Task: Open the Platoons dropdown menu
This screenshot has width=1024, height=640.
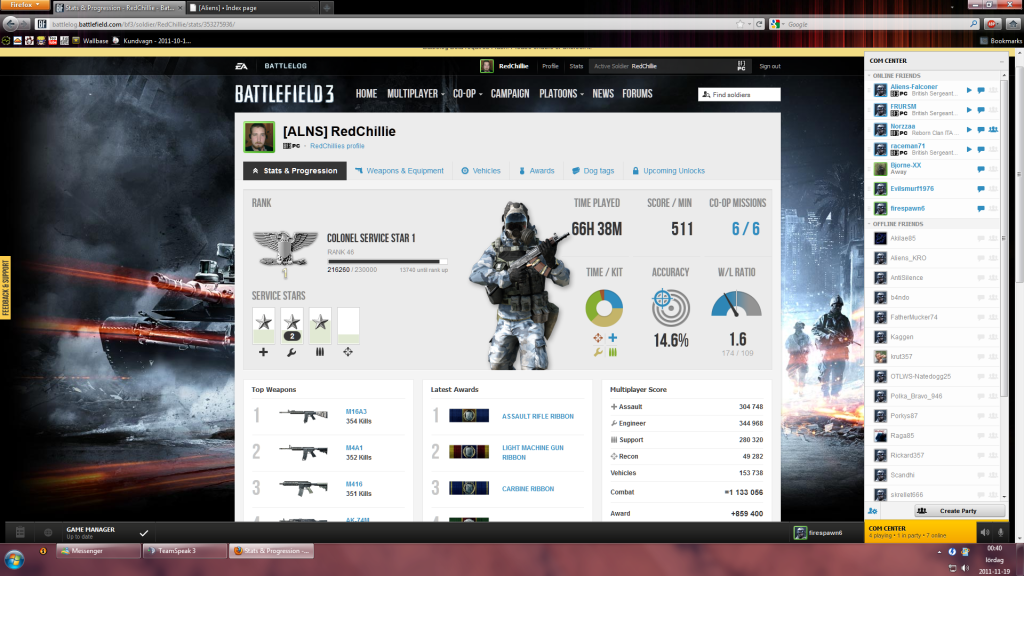Action: coord(561,94)
